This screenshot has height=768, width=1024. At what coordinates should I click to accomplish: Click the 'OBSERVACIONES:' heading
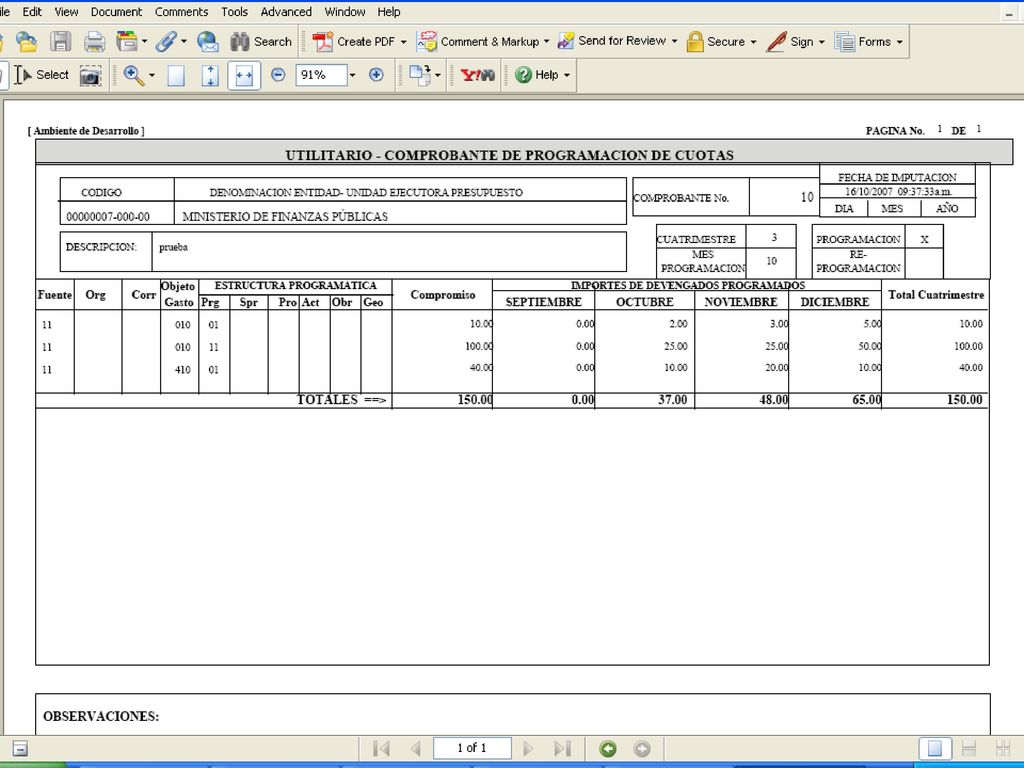[x=101, y=716]
